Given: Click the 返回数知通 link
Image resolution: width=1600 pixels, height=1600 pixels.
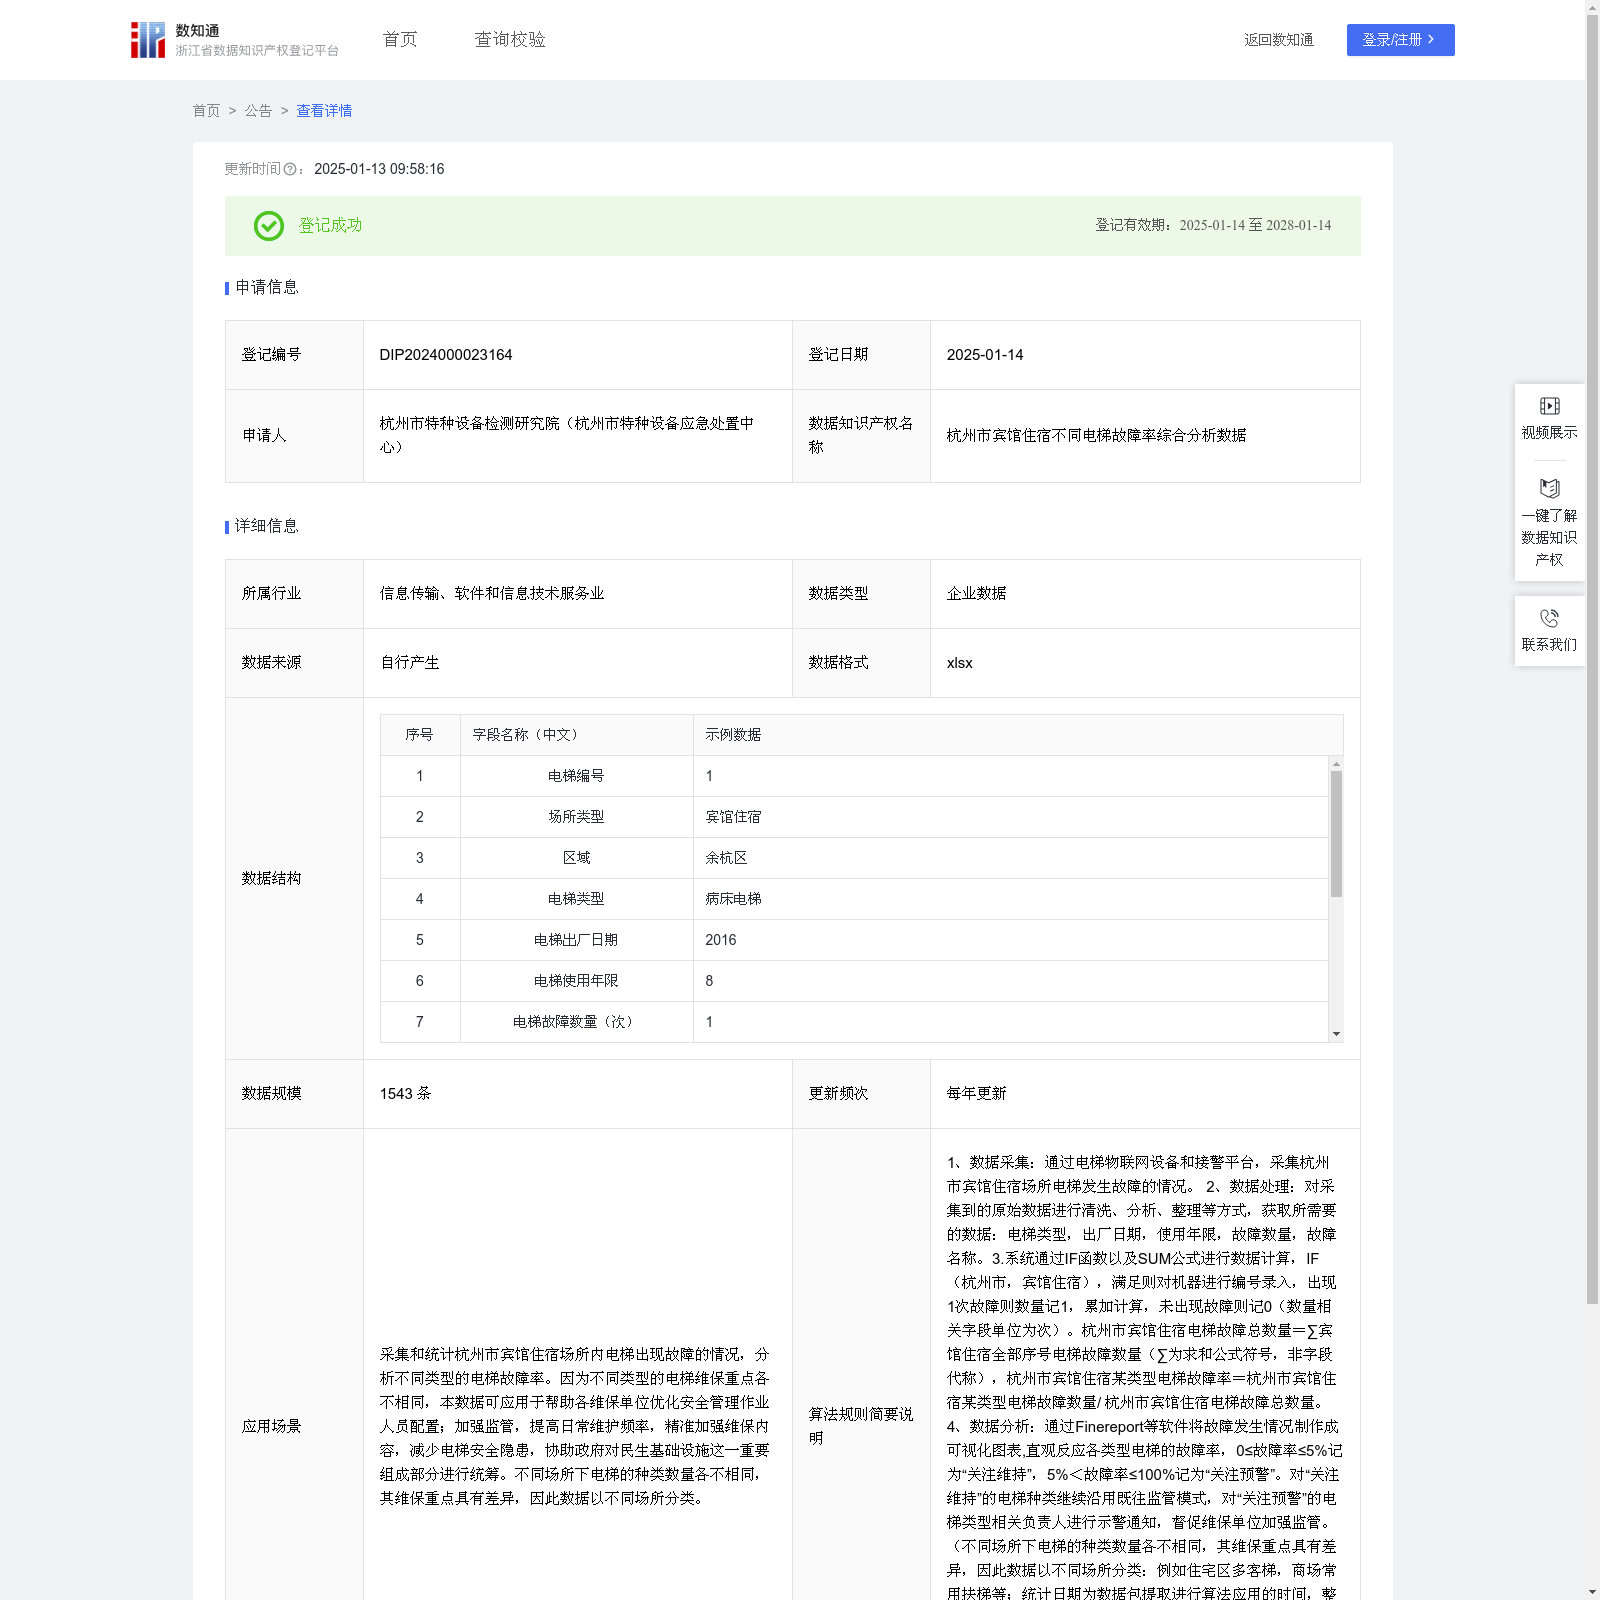Looking at the screenshot, I should click(x=1279, y=40).
